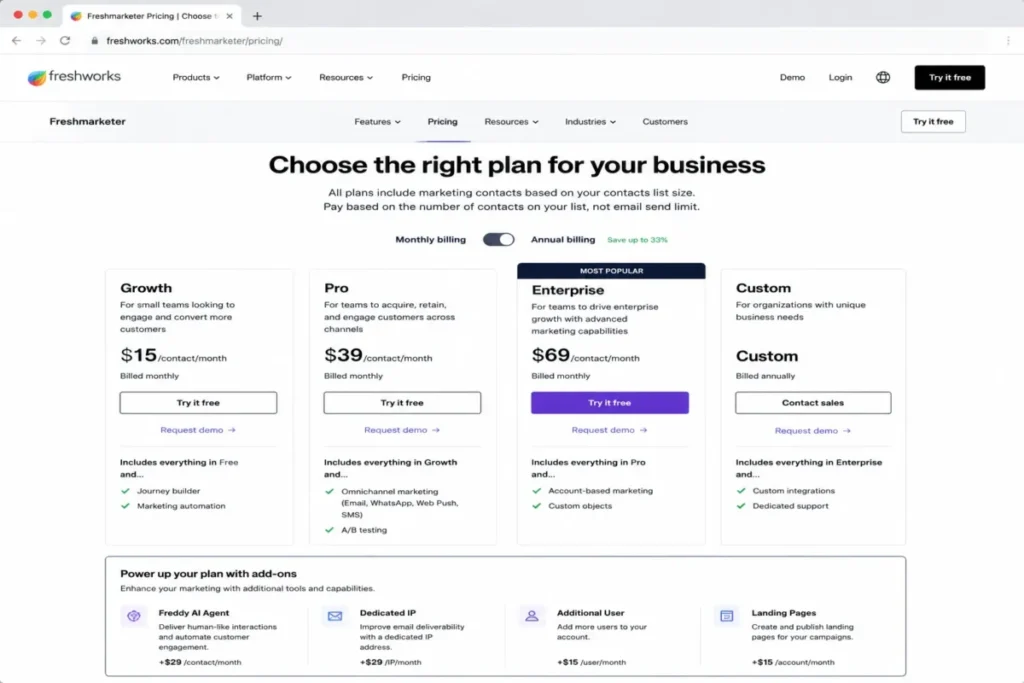The width and height of the screenshot is (1024, 683).
Task: Click Try it free on Growth plan
Action: pos(198,403)
